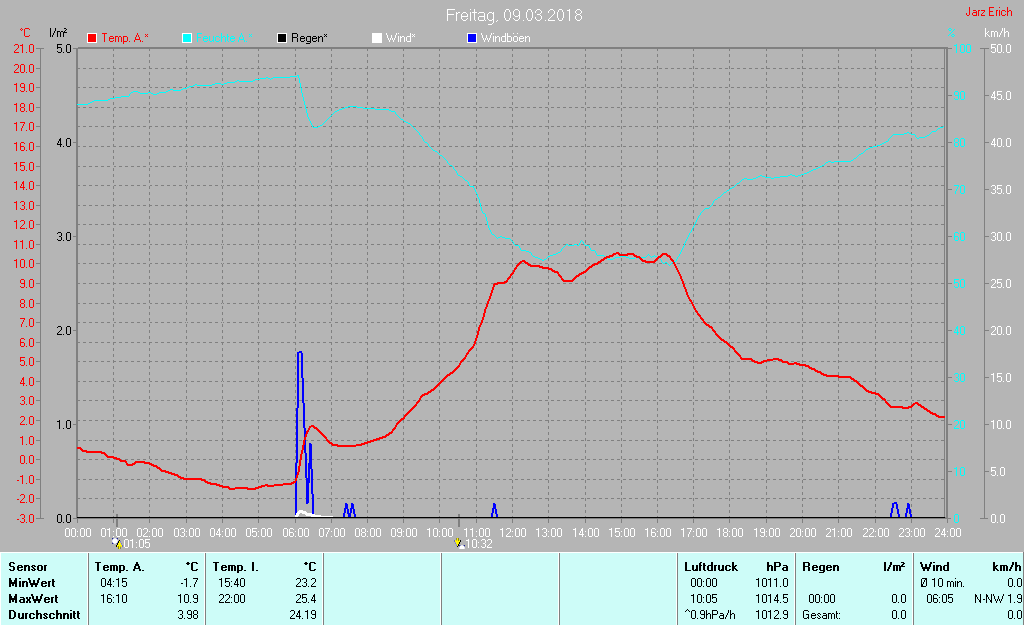The height and width of the screenshot is (625, 1024).
Task: Click the maximum outdoor value '10.9'
Action: [188, 598]
